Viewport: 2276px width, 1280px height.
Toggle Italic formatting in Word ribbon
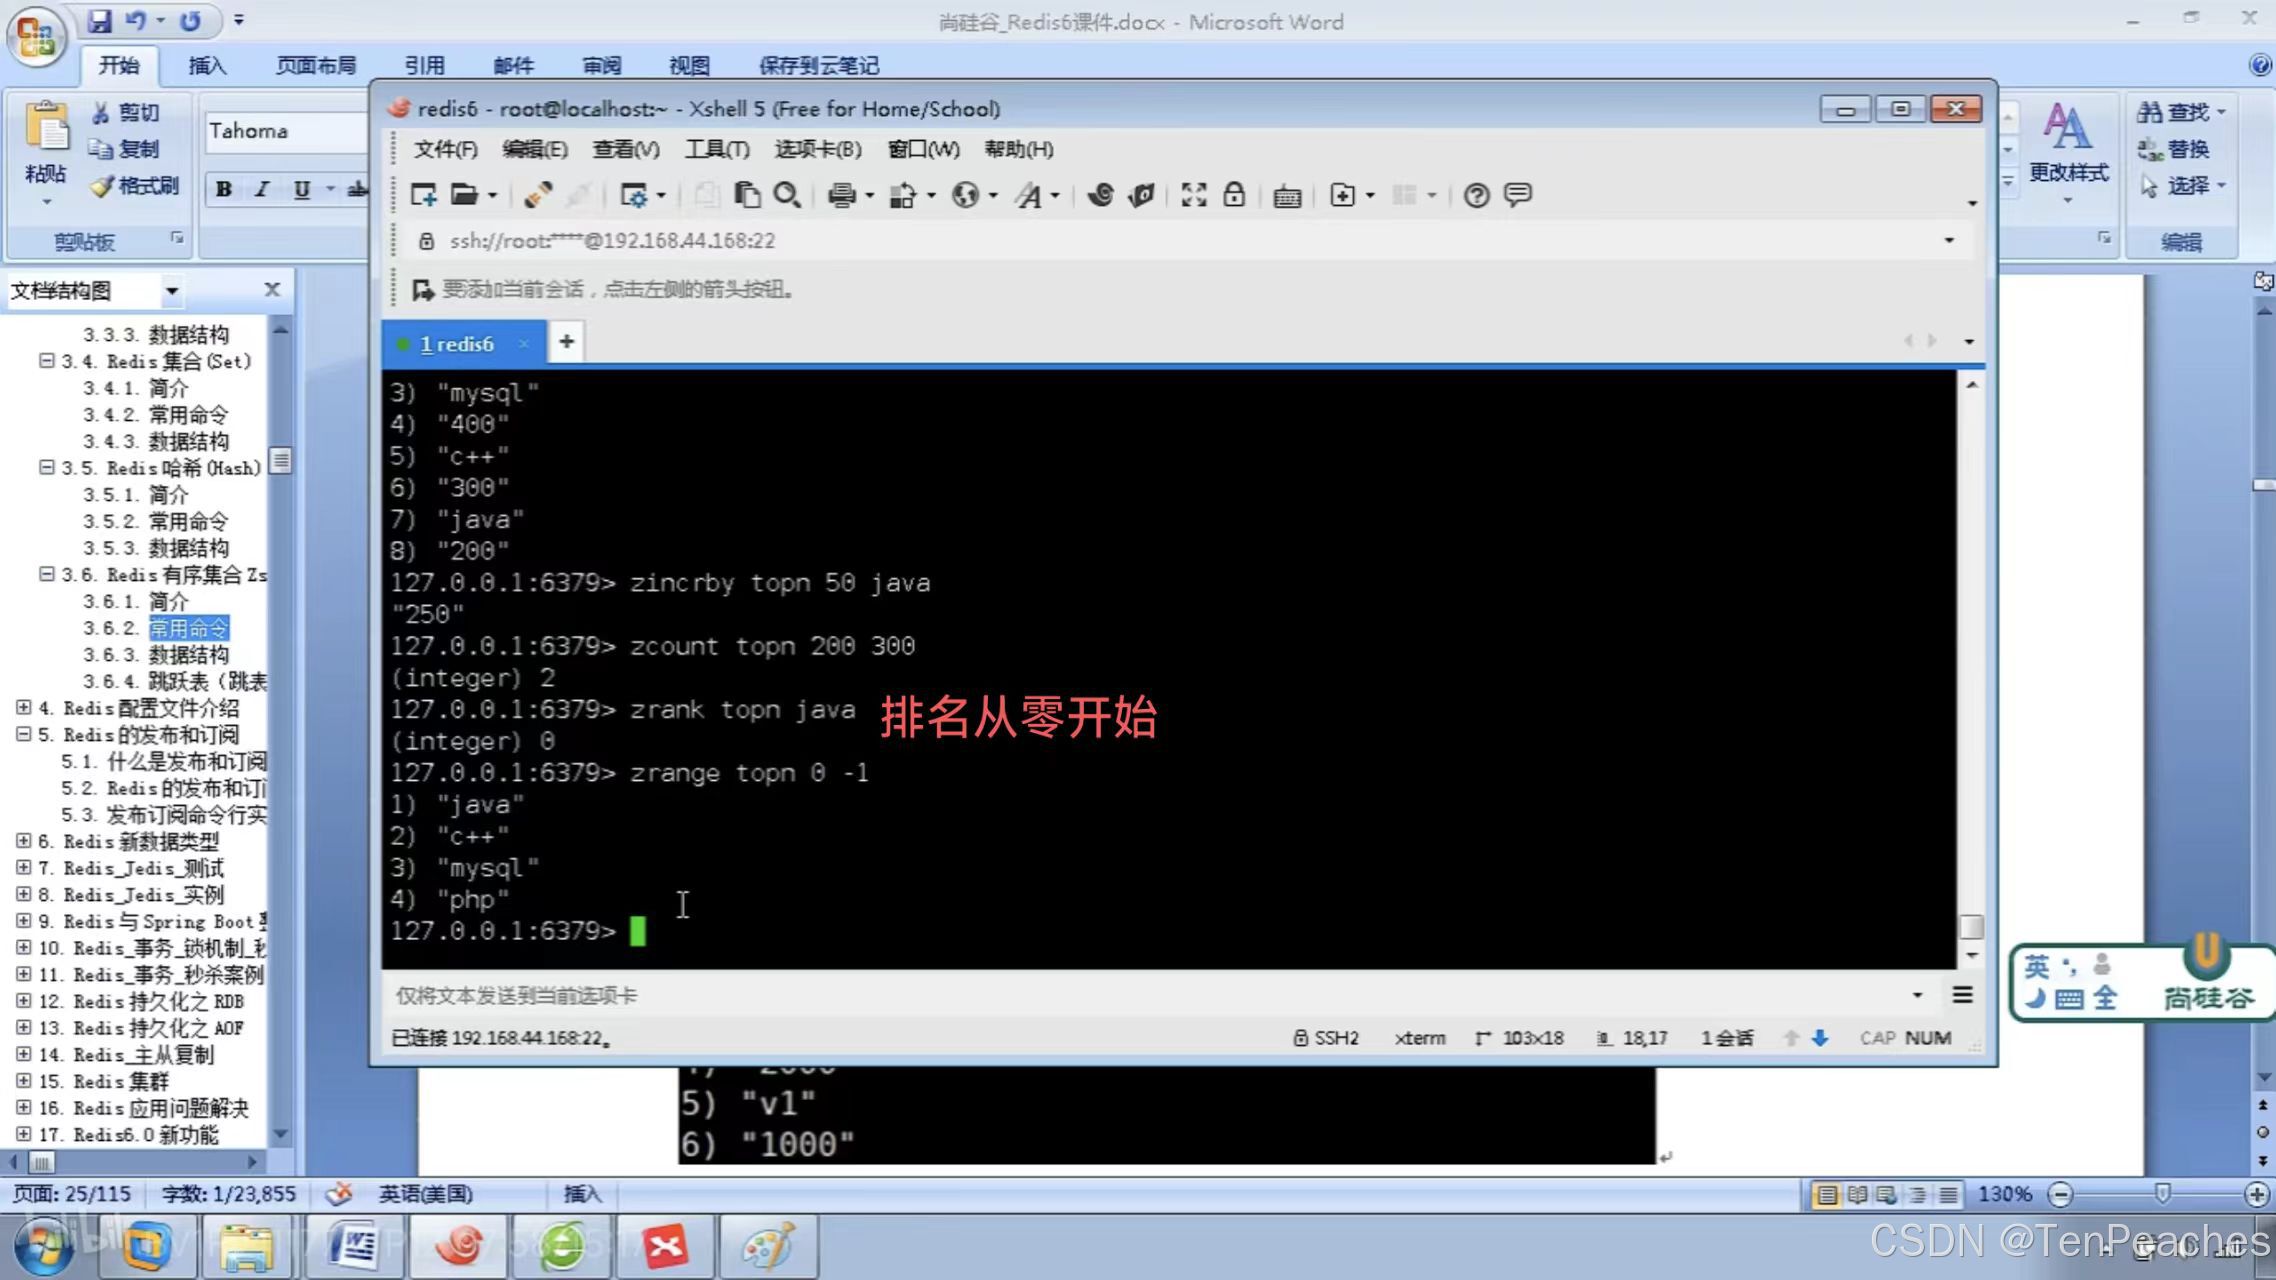pyautogui.click(x=262, y=189)
